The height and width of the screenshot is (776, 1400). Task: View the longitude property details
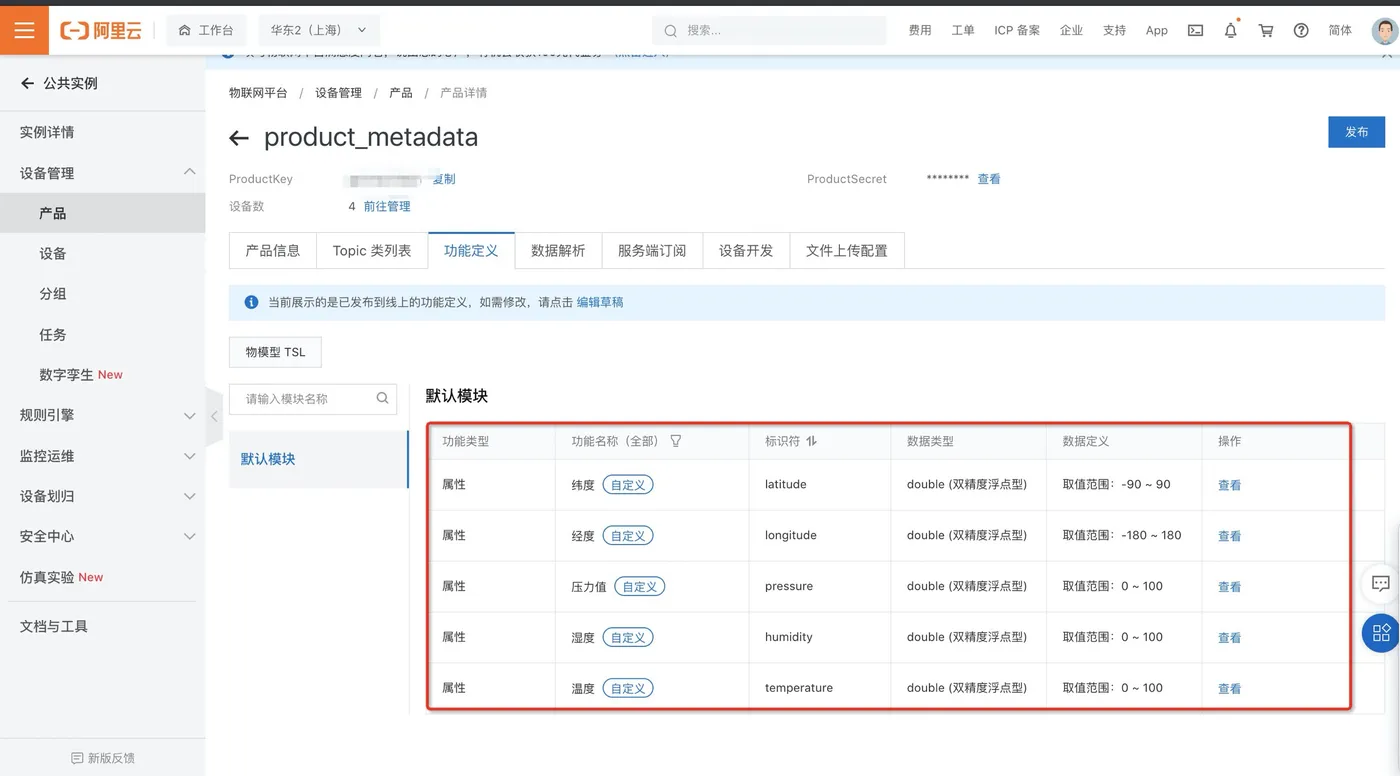(x=1229, y=536)
